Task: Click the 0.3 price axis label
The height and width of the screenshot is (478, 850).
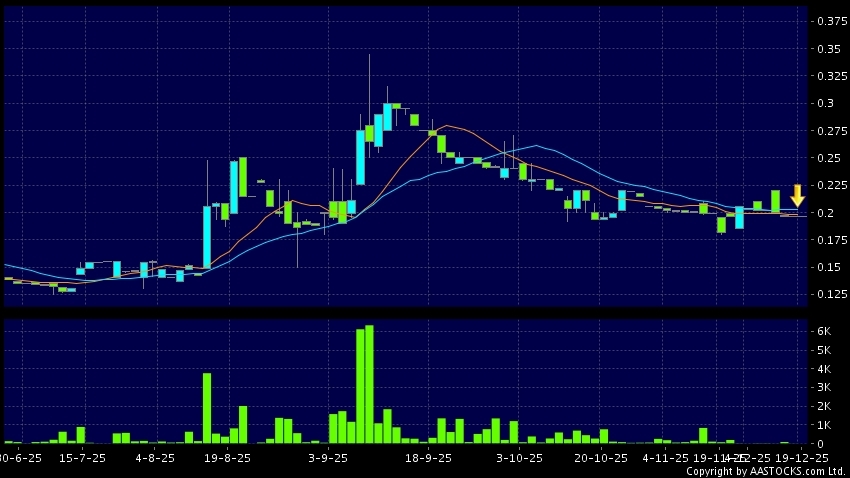Action: pos(826,103)
